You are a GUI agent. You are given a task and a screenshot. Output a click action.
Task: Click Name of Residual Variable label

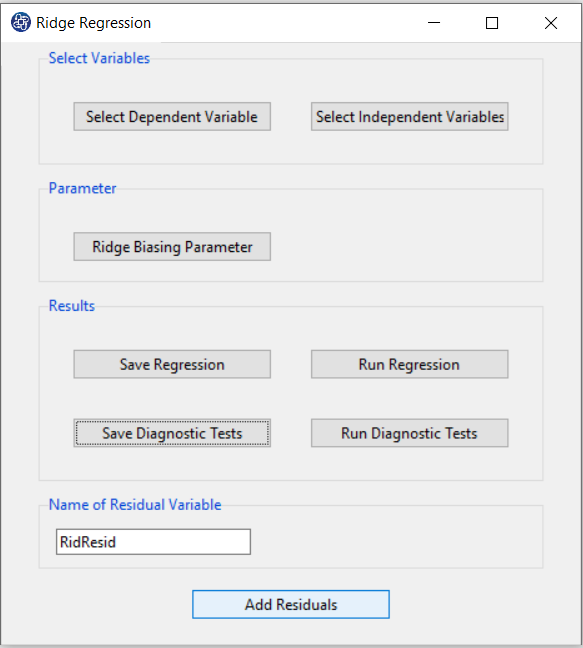(135, 505)
